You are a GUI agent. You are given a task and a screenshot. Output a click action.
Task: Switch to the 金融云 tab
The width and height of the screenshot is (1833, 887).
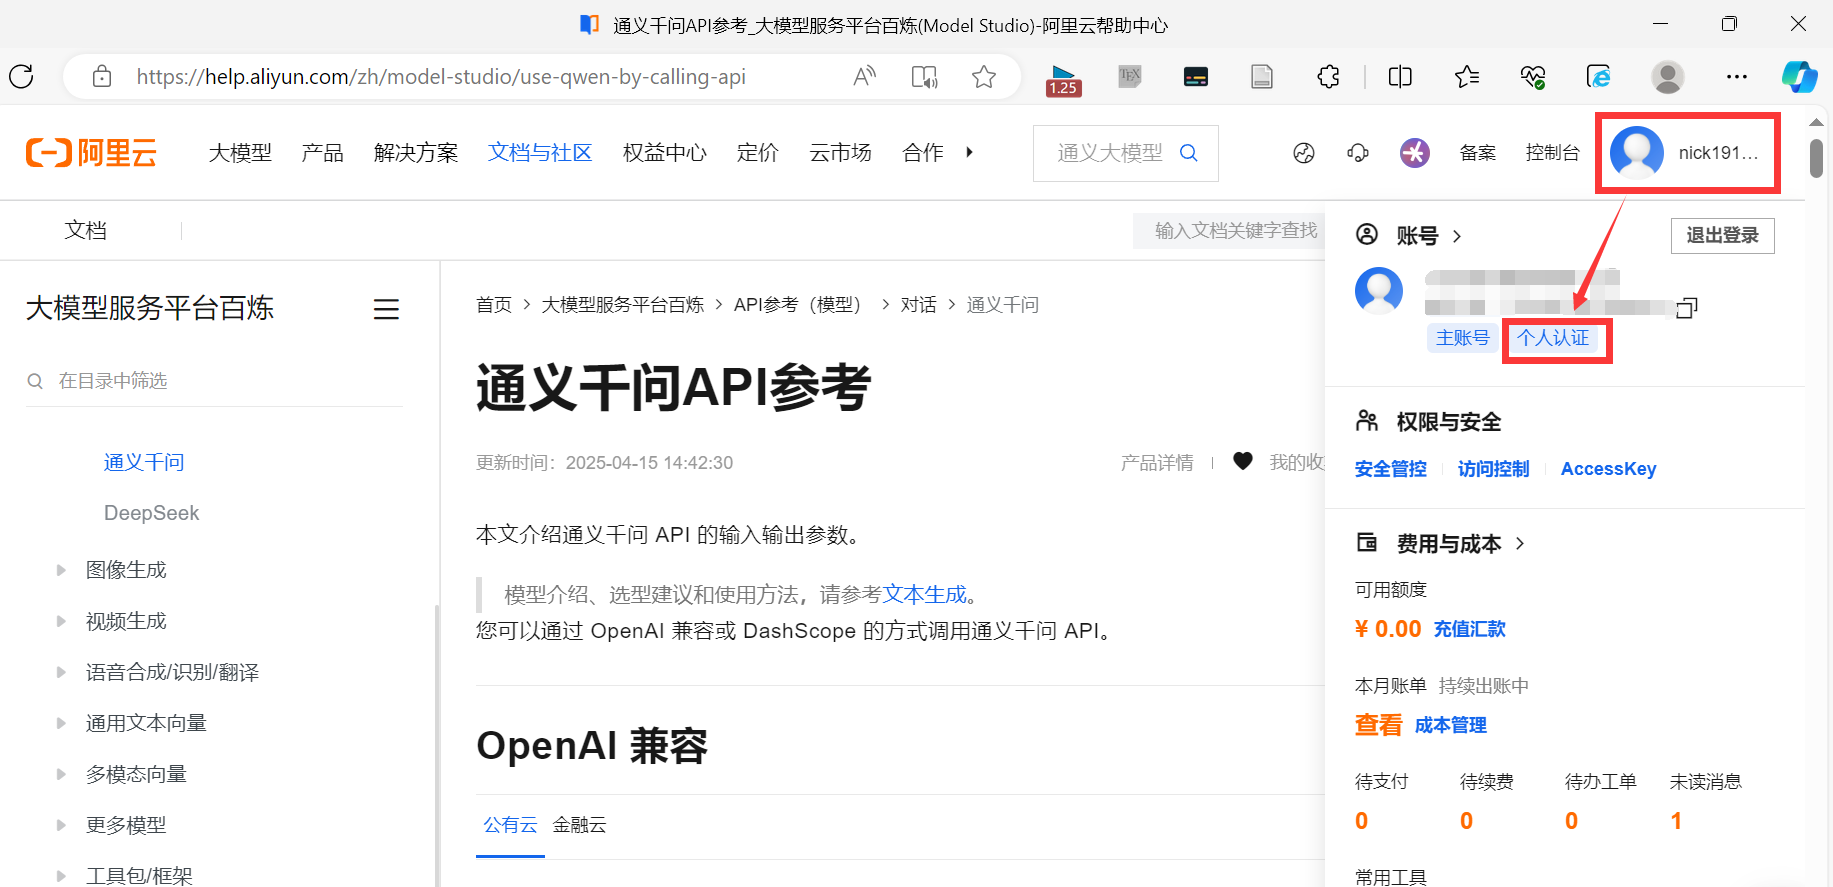[x=579, y=825]
